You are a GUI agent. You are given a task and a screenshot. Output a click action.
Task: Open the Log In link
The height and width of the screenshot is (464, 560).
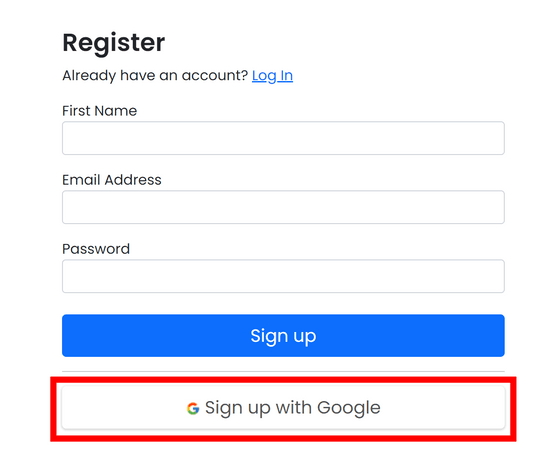[272, 75]
